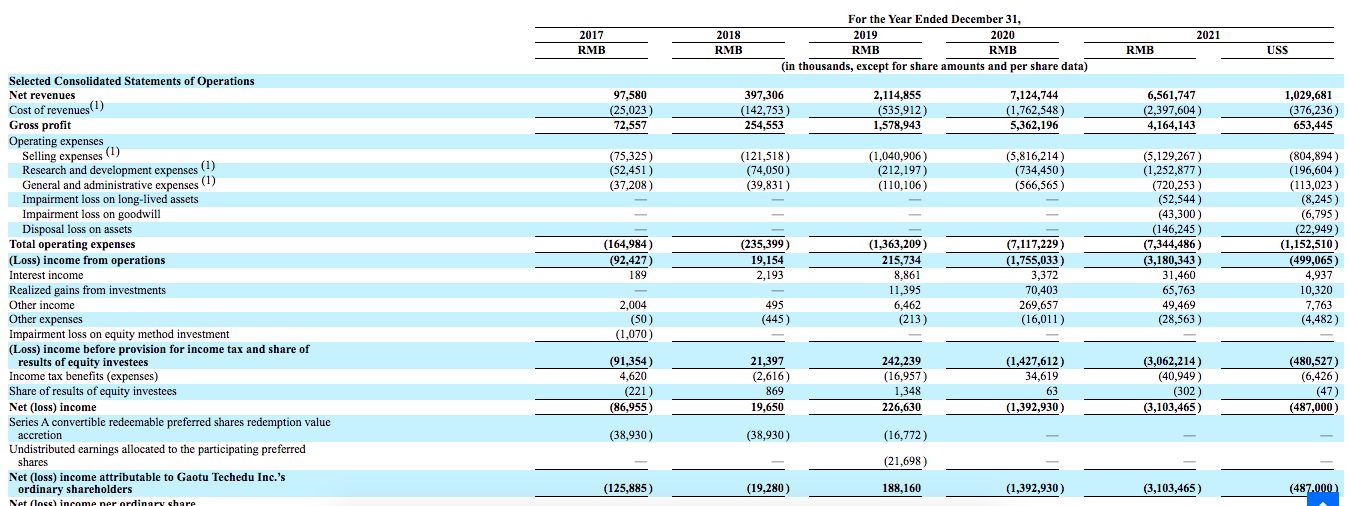Click the 'Net revenues' row label
Screen dimensions: 1350x506
[42, 96]
